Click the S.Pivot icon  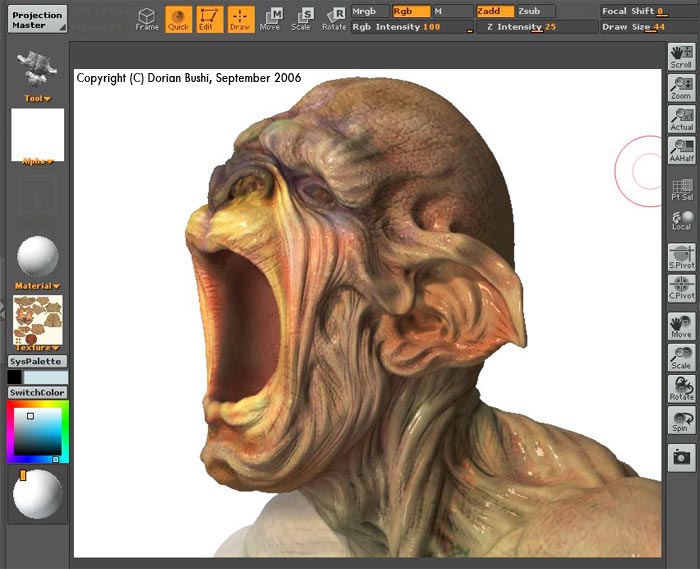click(x=681, y=257)
